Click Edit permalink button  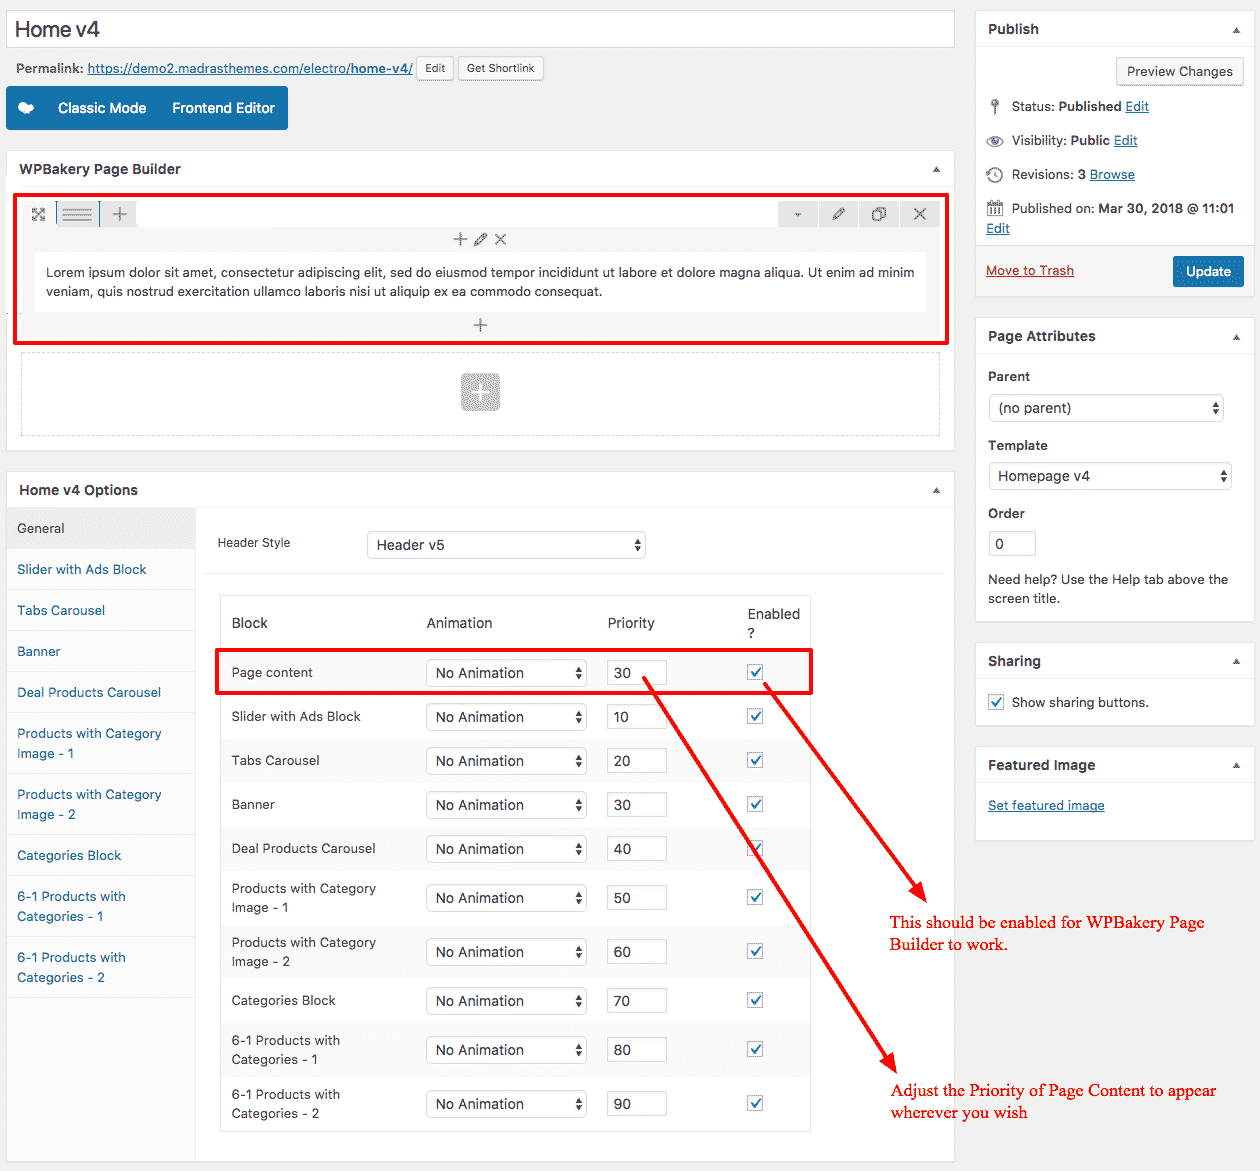click(x=435, y=68)
